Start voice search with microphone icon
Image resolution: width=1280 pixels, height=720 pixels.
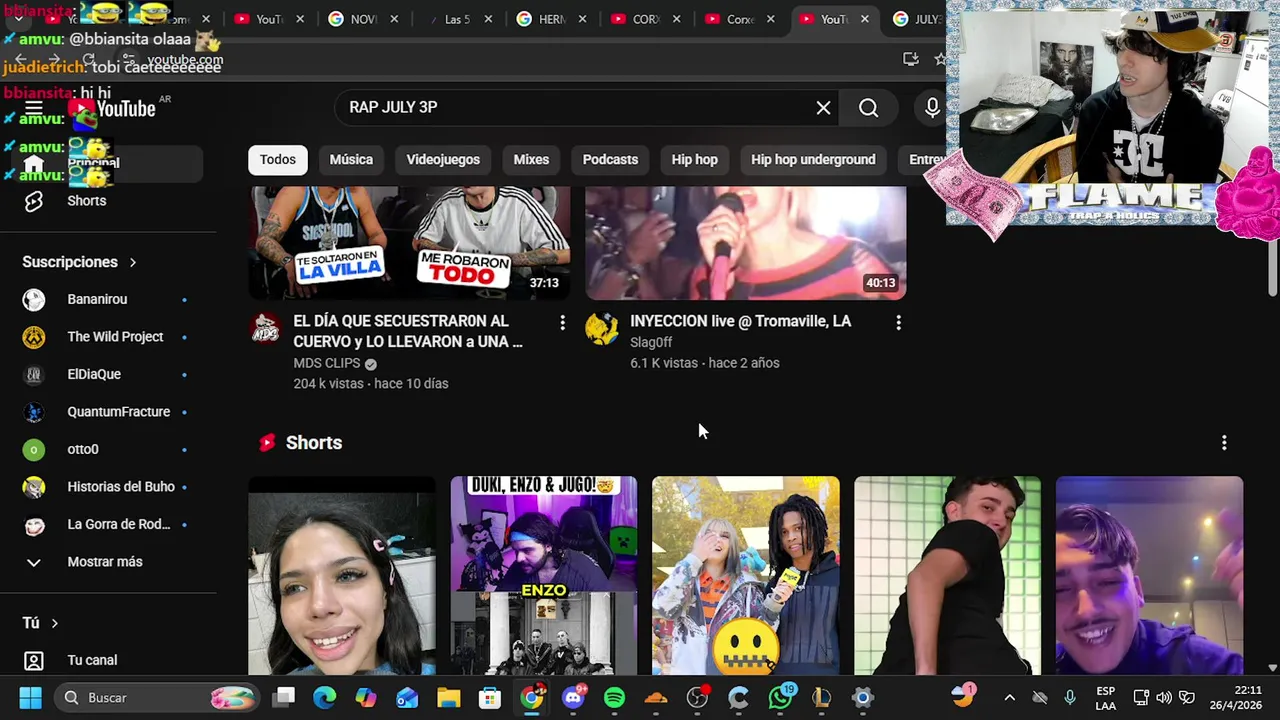click(x=932, y=108)
